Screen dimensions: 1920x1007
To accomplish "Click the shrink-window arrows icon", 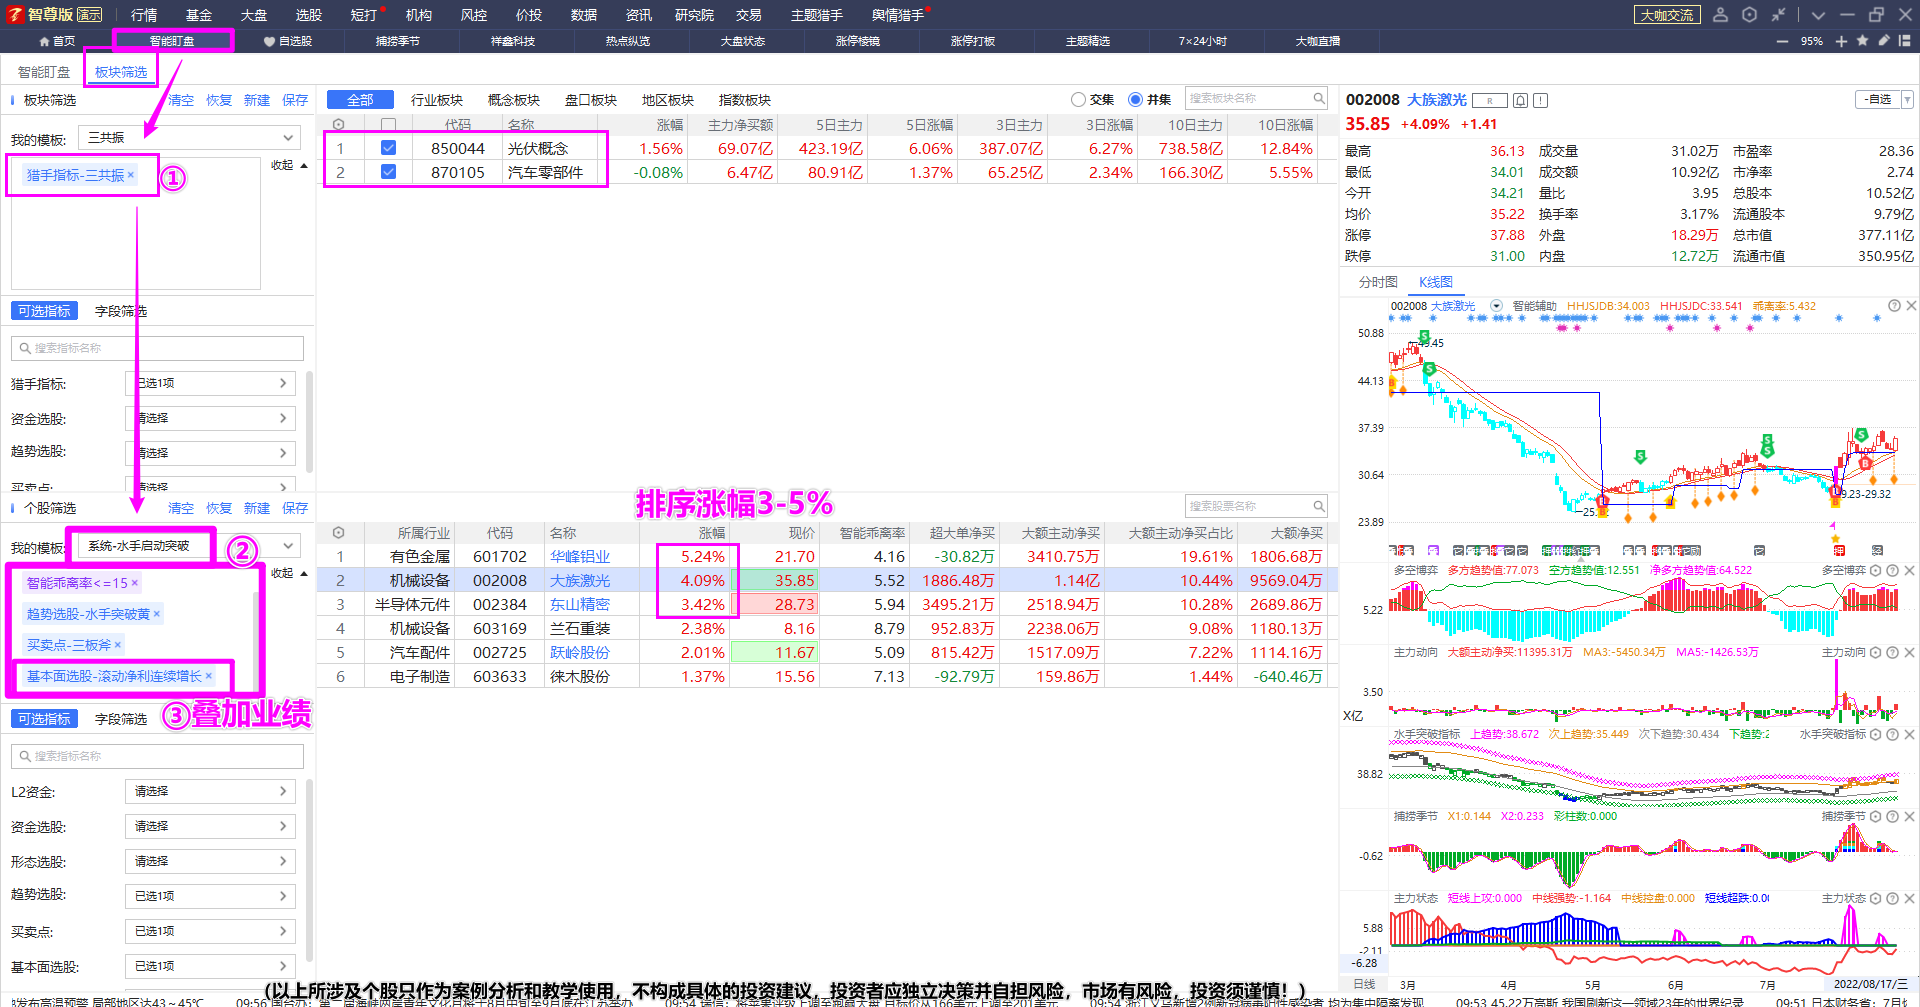I will pyautogui.click(x=1778, y=15).
